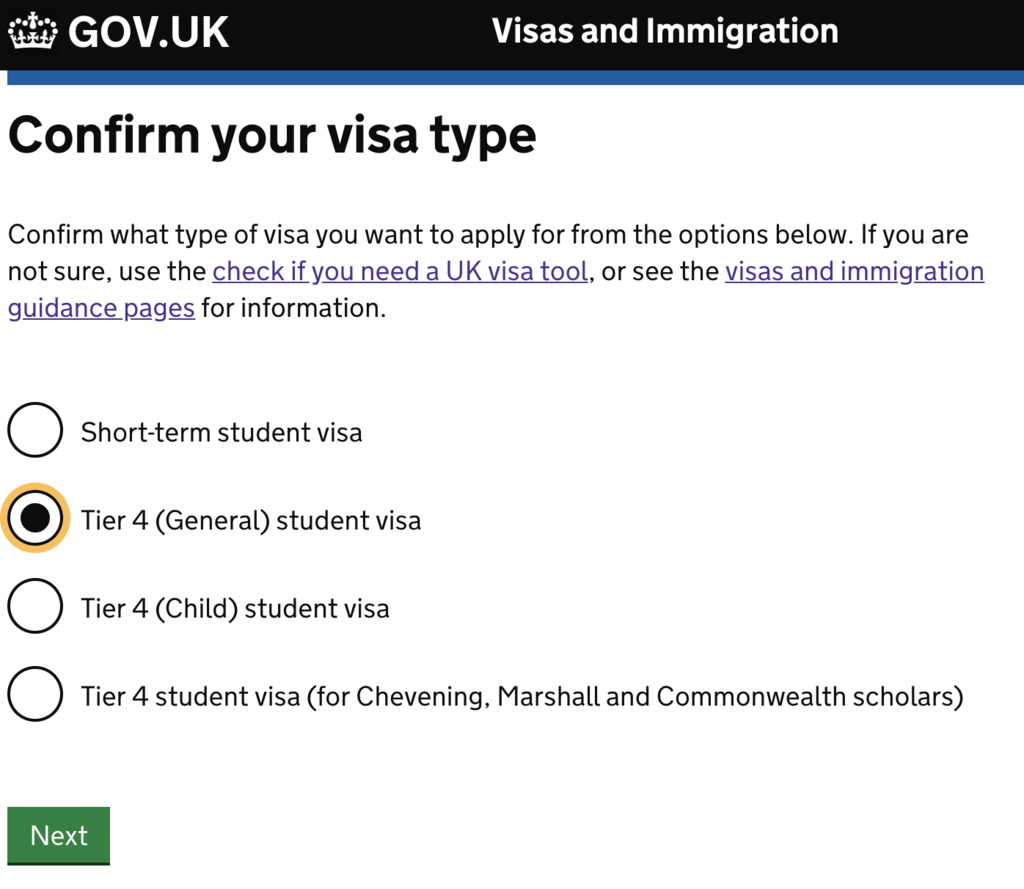Click the GOV.UK logo text
Screen dimensions: 1024x889
(148, 31)
